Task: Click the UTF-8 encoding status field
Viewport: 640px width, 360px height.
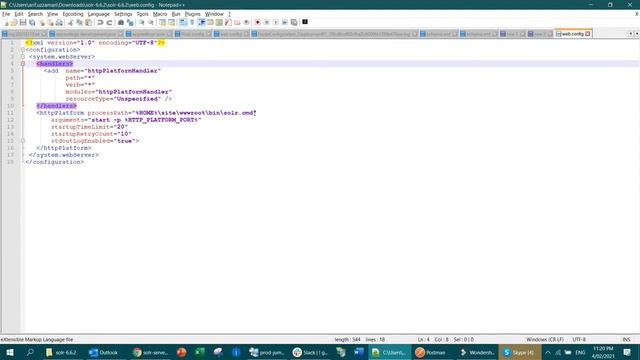Action: point(579,340)
